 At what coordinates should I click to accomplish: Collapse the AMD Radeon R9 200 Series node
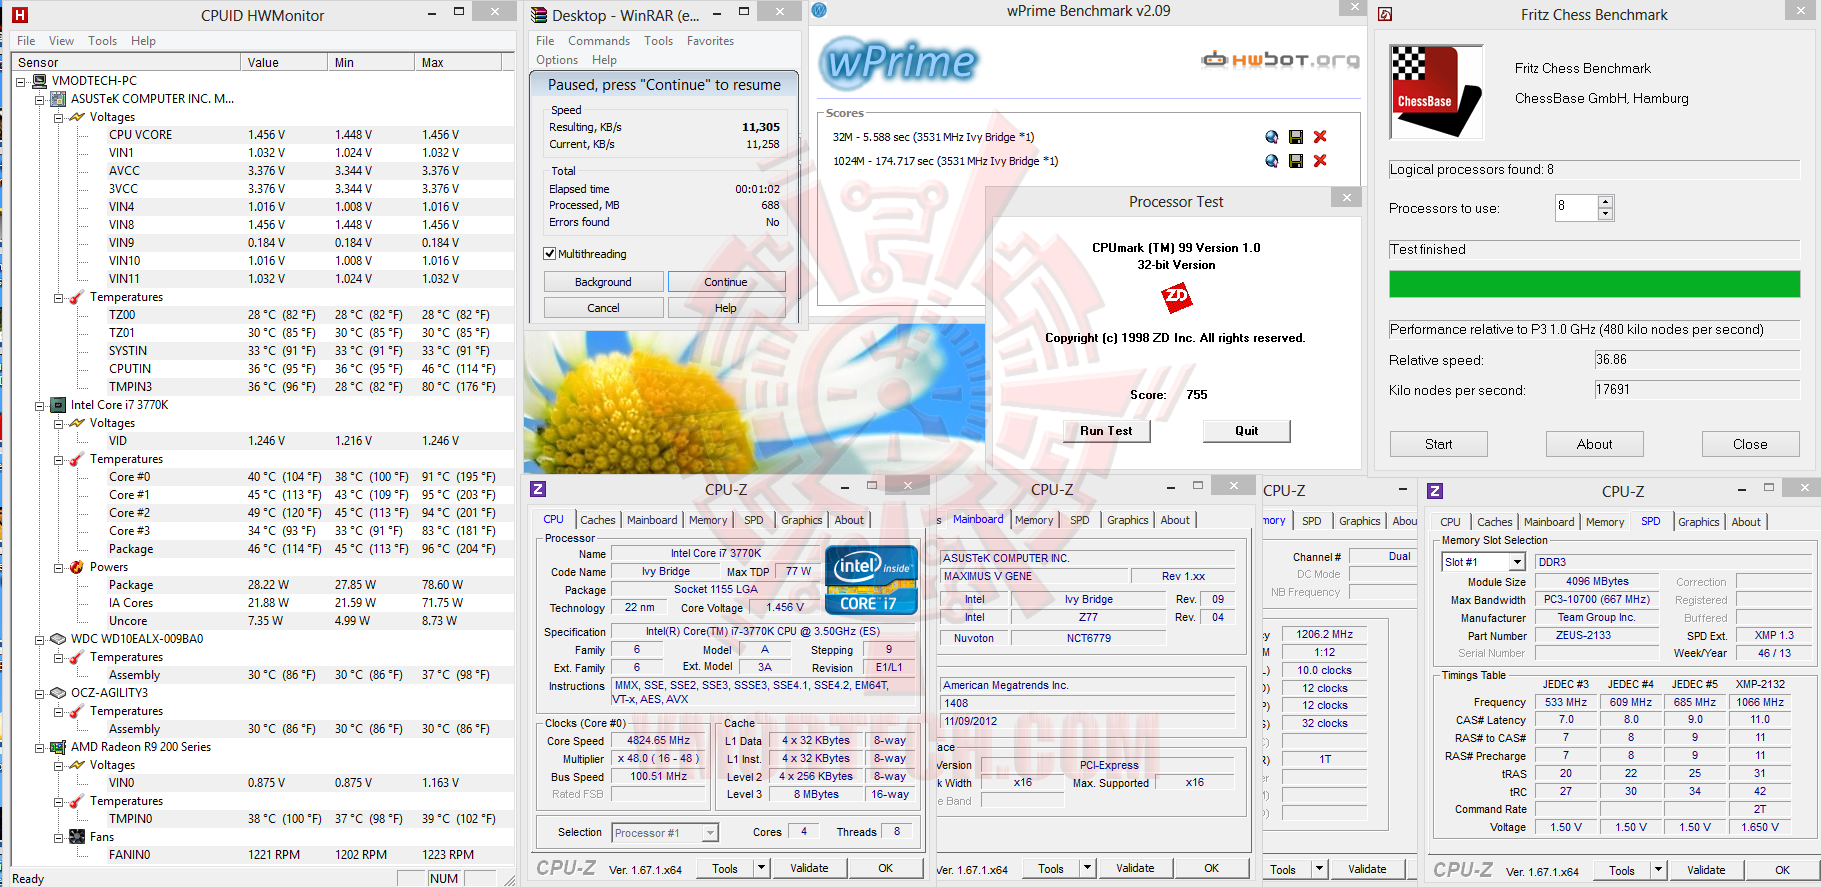coord(39,747)
